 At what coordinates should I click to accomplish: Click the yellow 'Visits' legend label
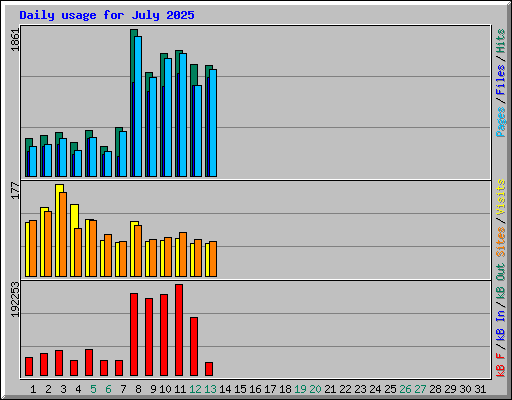tap(500, 197)
